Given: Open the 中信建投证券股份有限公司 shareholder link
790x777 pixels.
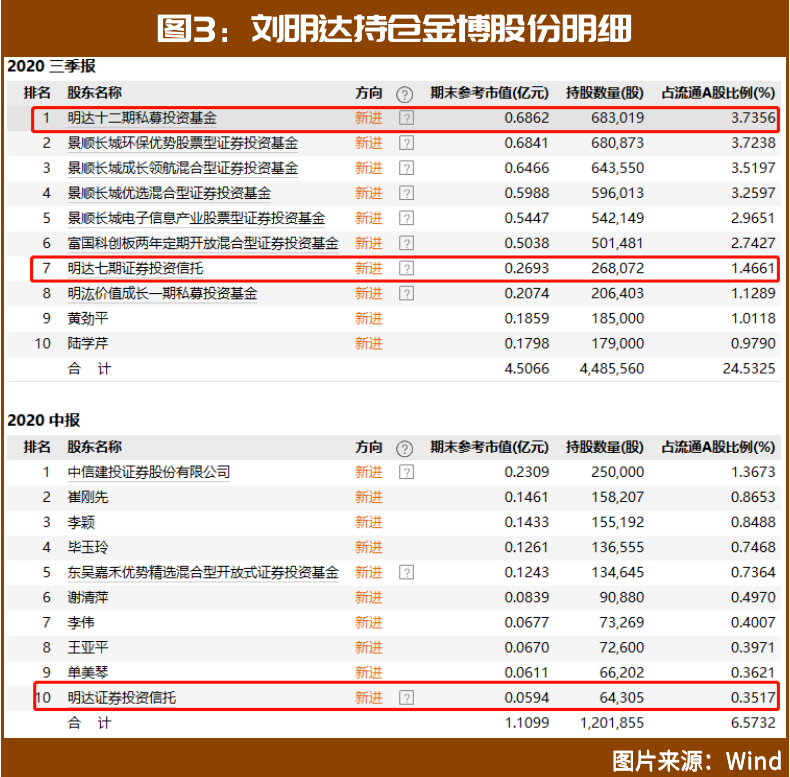Looking at the screenshot, I should pos(149,472).
